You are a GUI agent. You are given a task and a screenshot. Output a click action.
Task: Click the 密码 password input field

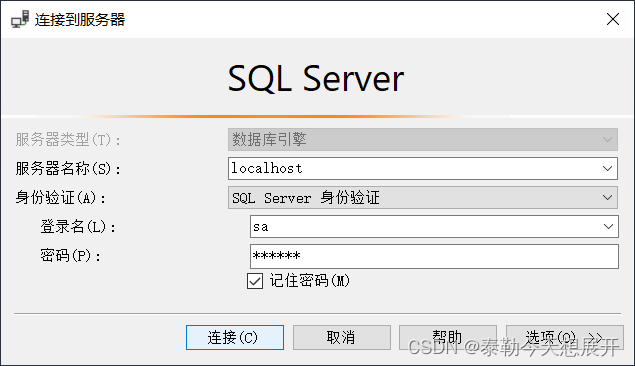pyautogui.click(x=434, y=256)
